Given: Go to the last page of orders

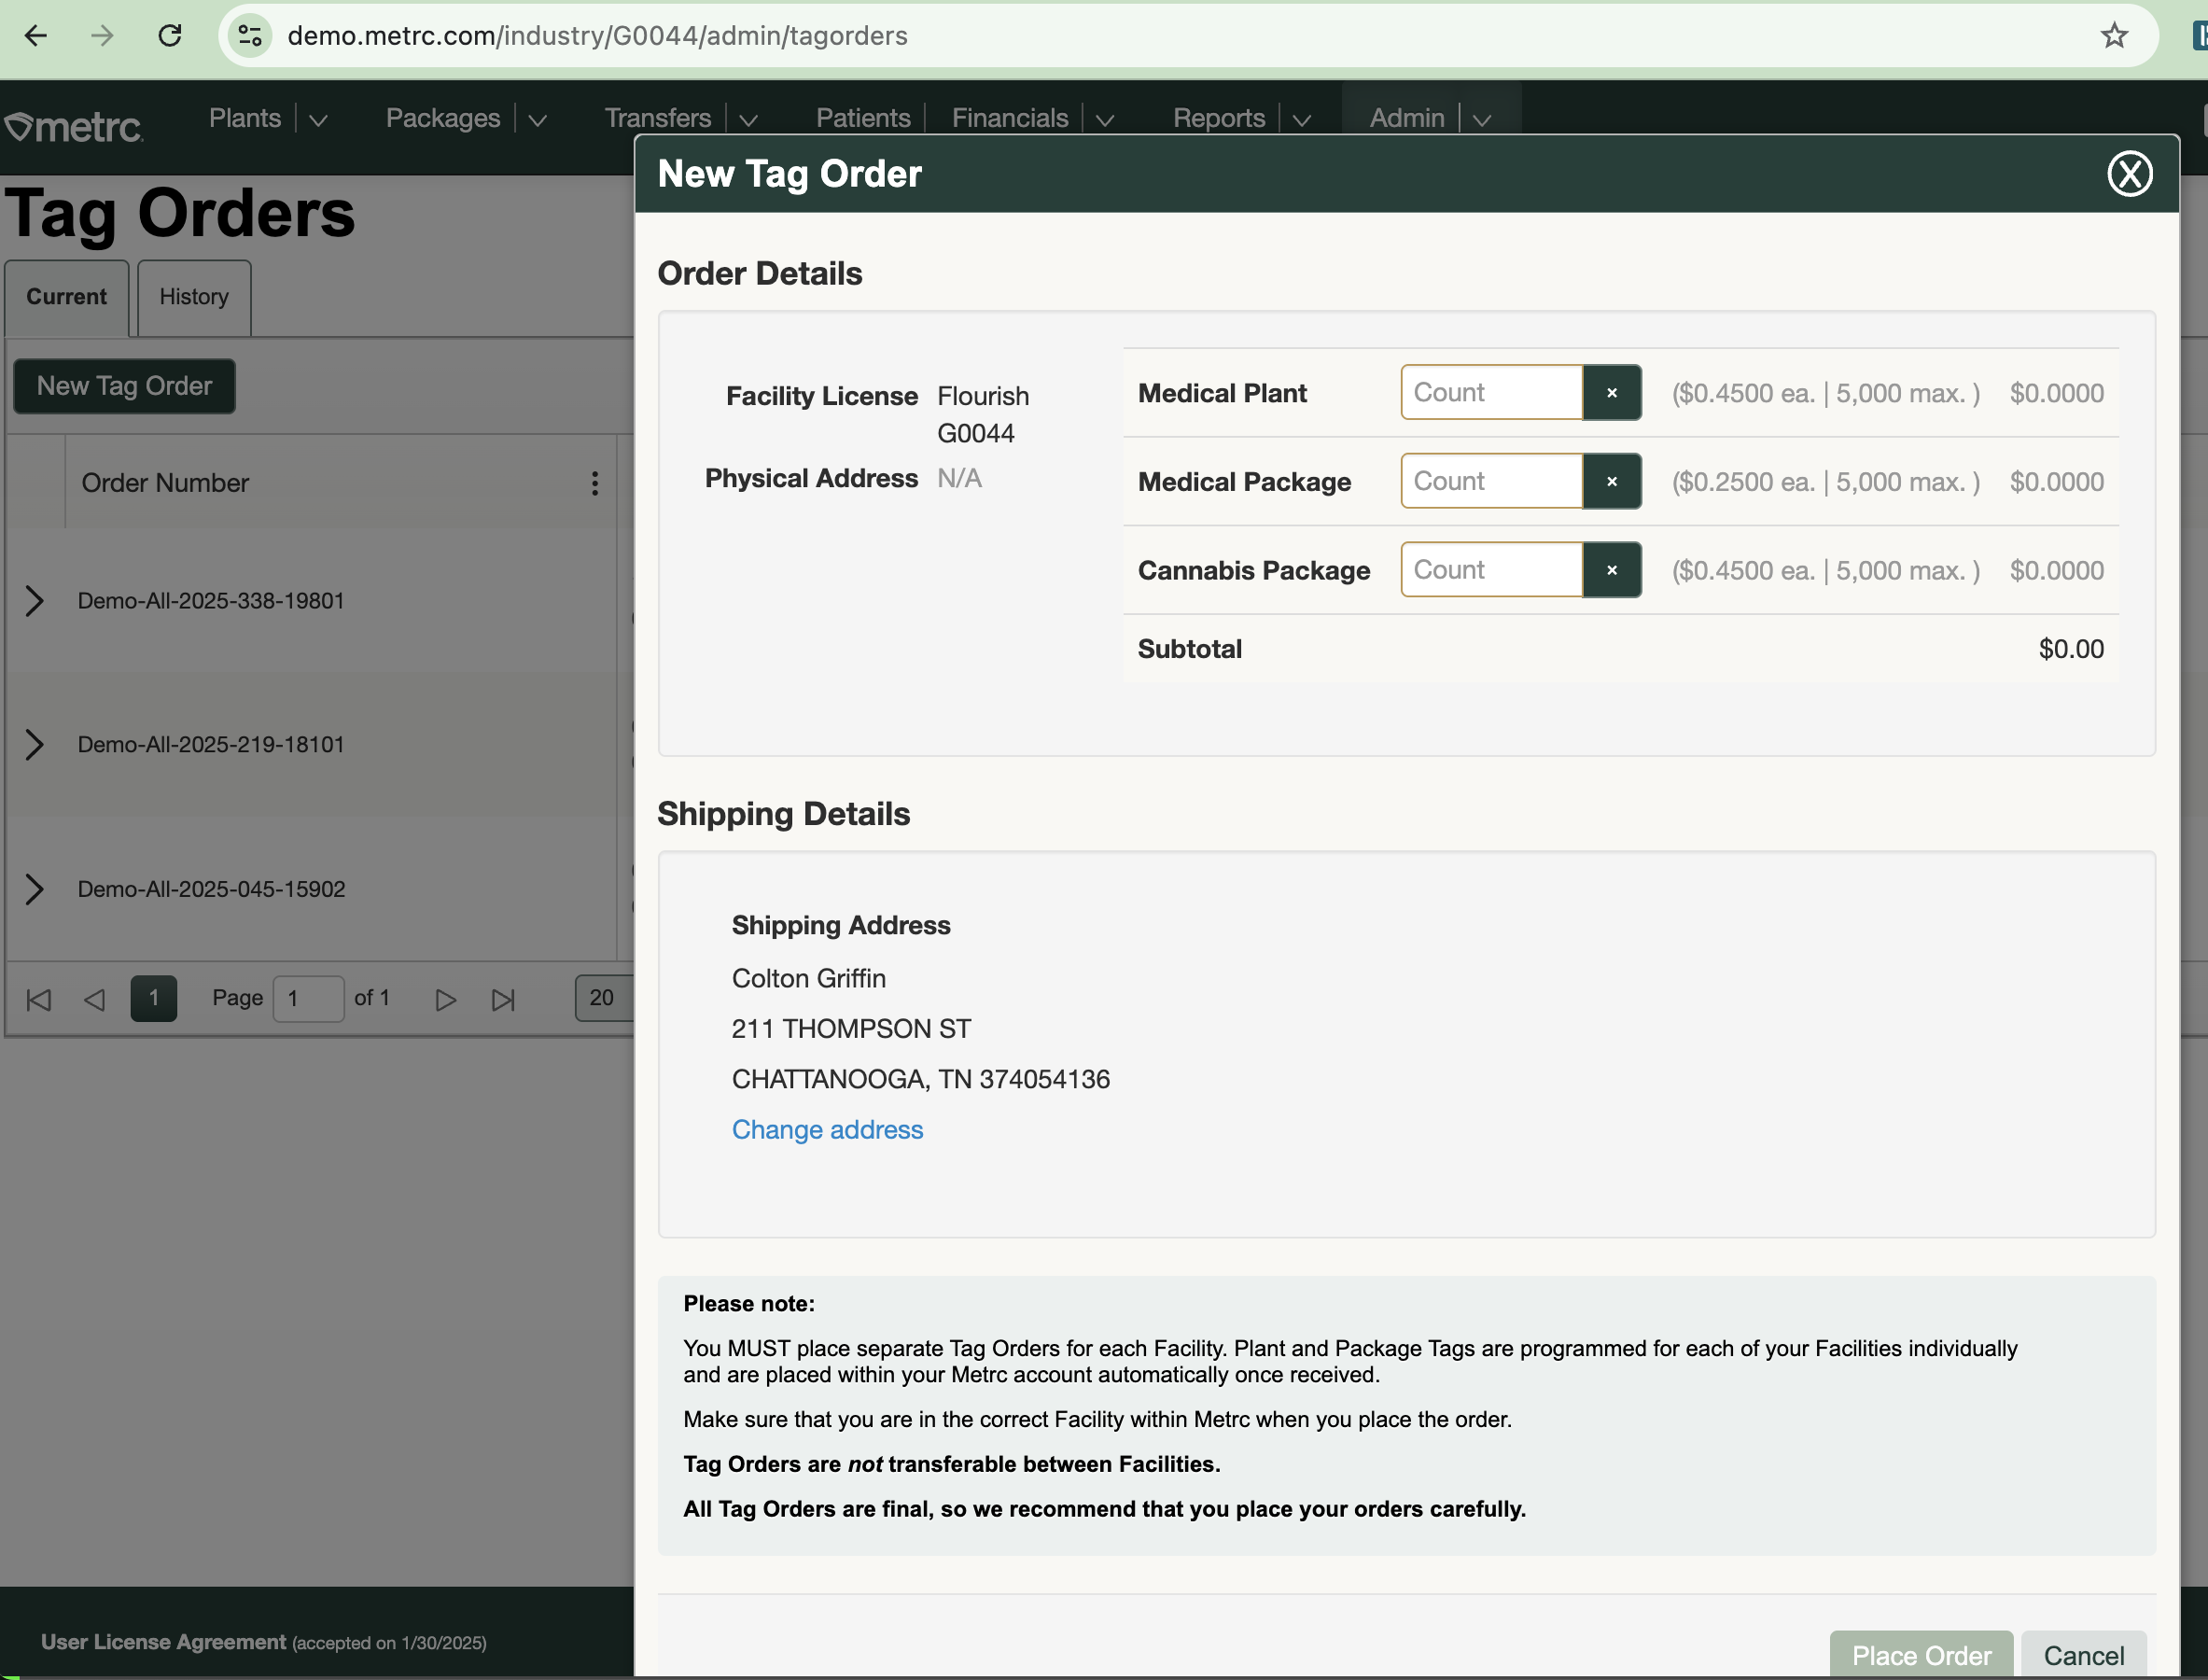Looking at the screenshot, I should click(x=503, y=999).
